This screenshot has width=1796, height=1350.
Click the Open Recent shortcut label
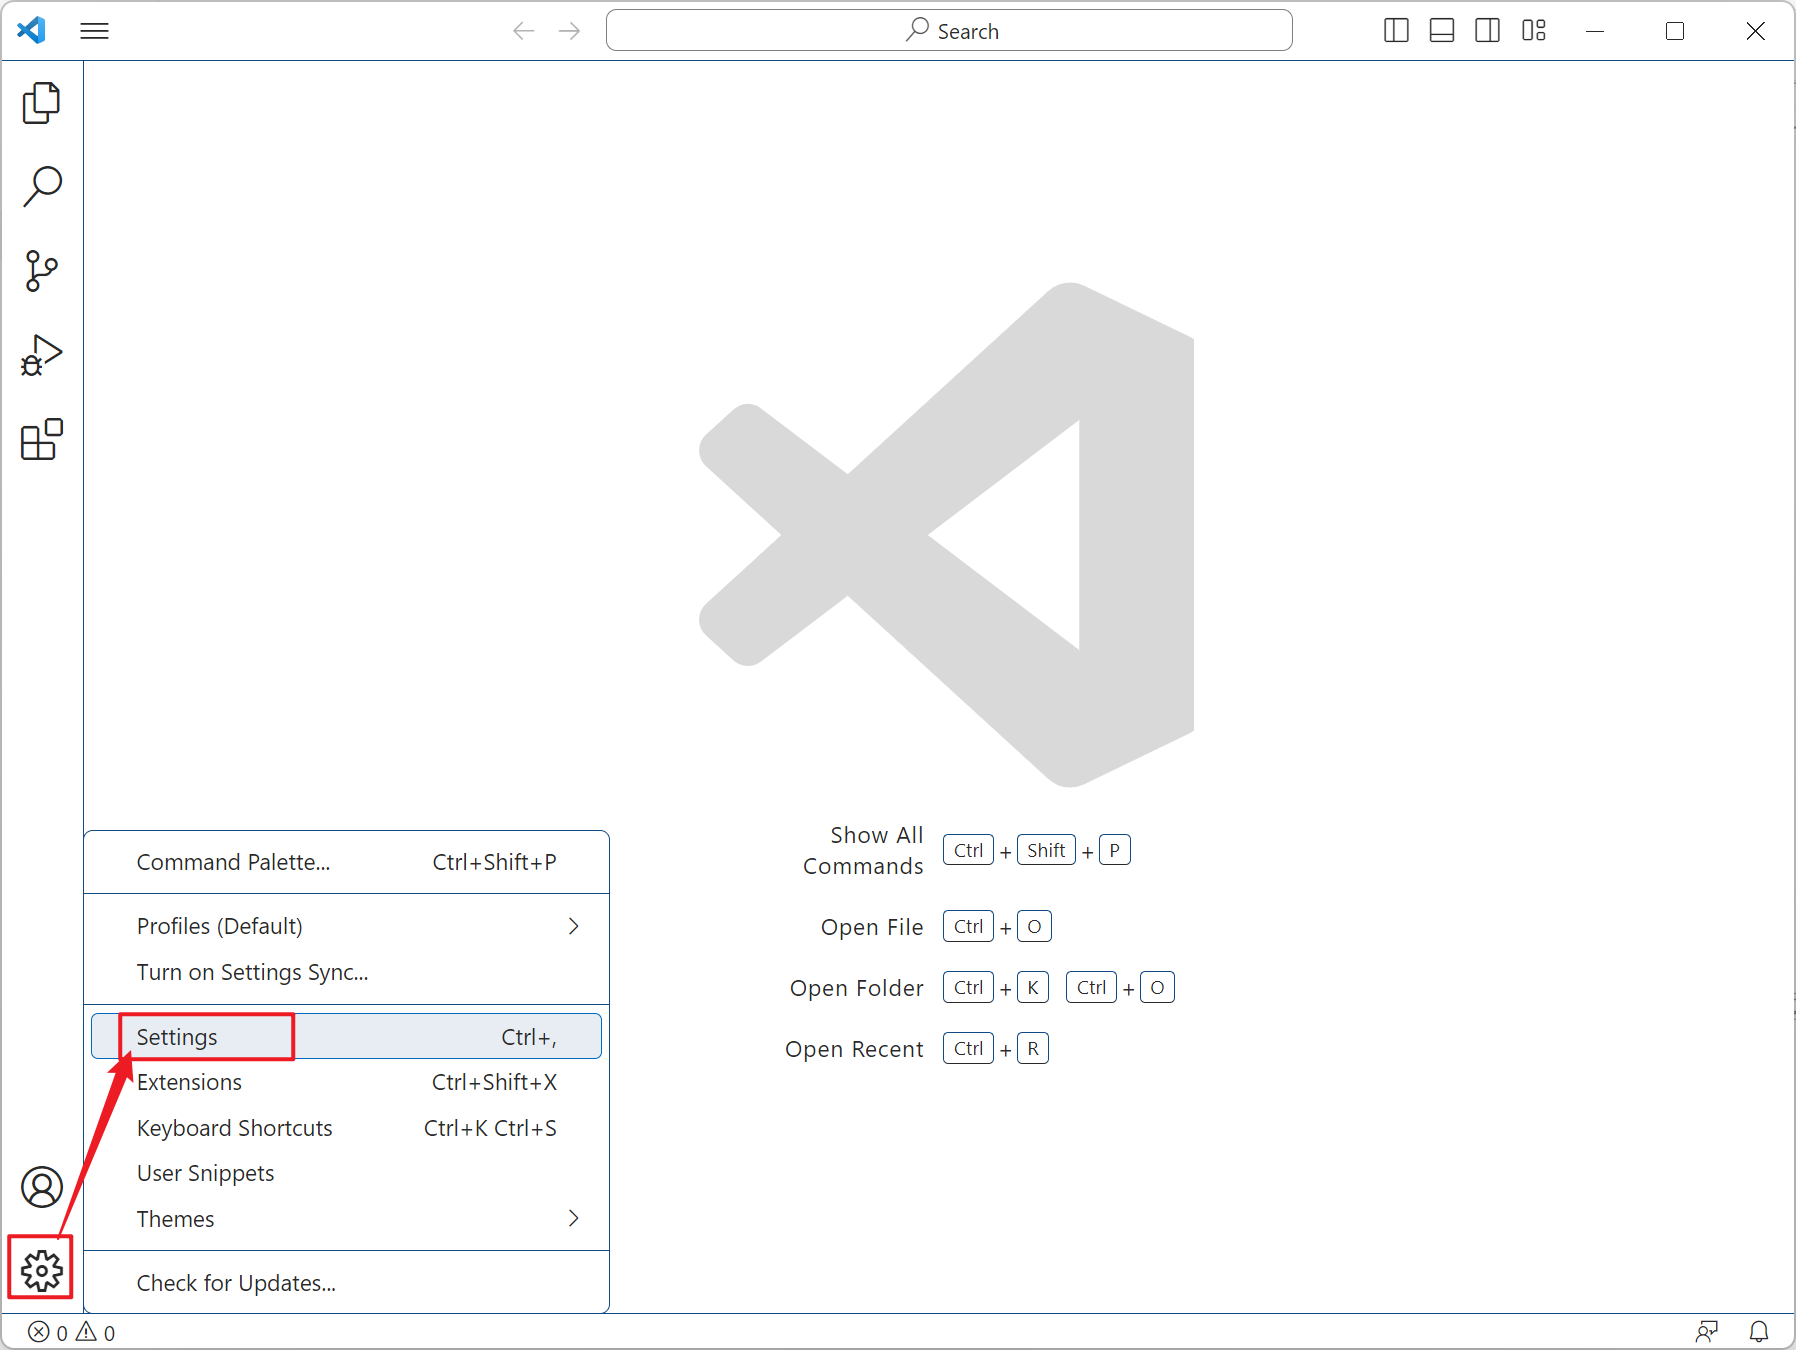click(x=854, y=1049)
